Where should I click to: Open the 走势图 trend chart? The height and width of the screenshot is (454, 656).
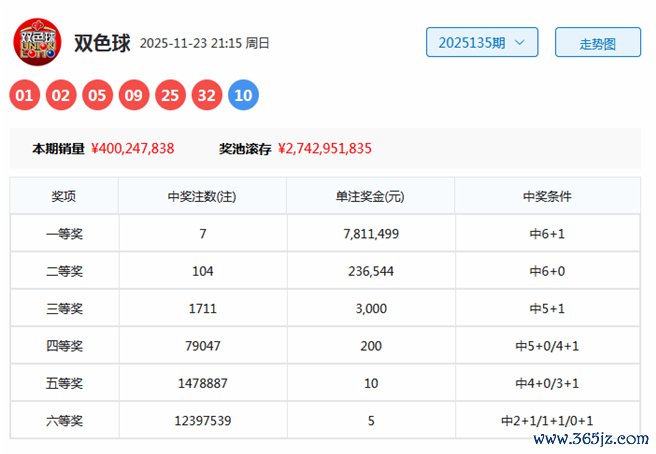click(x=597, y=44)
